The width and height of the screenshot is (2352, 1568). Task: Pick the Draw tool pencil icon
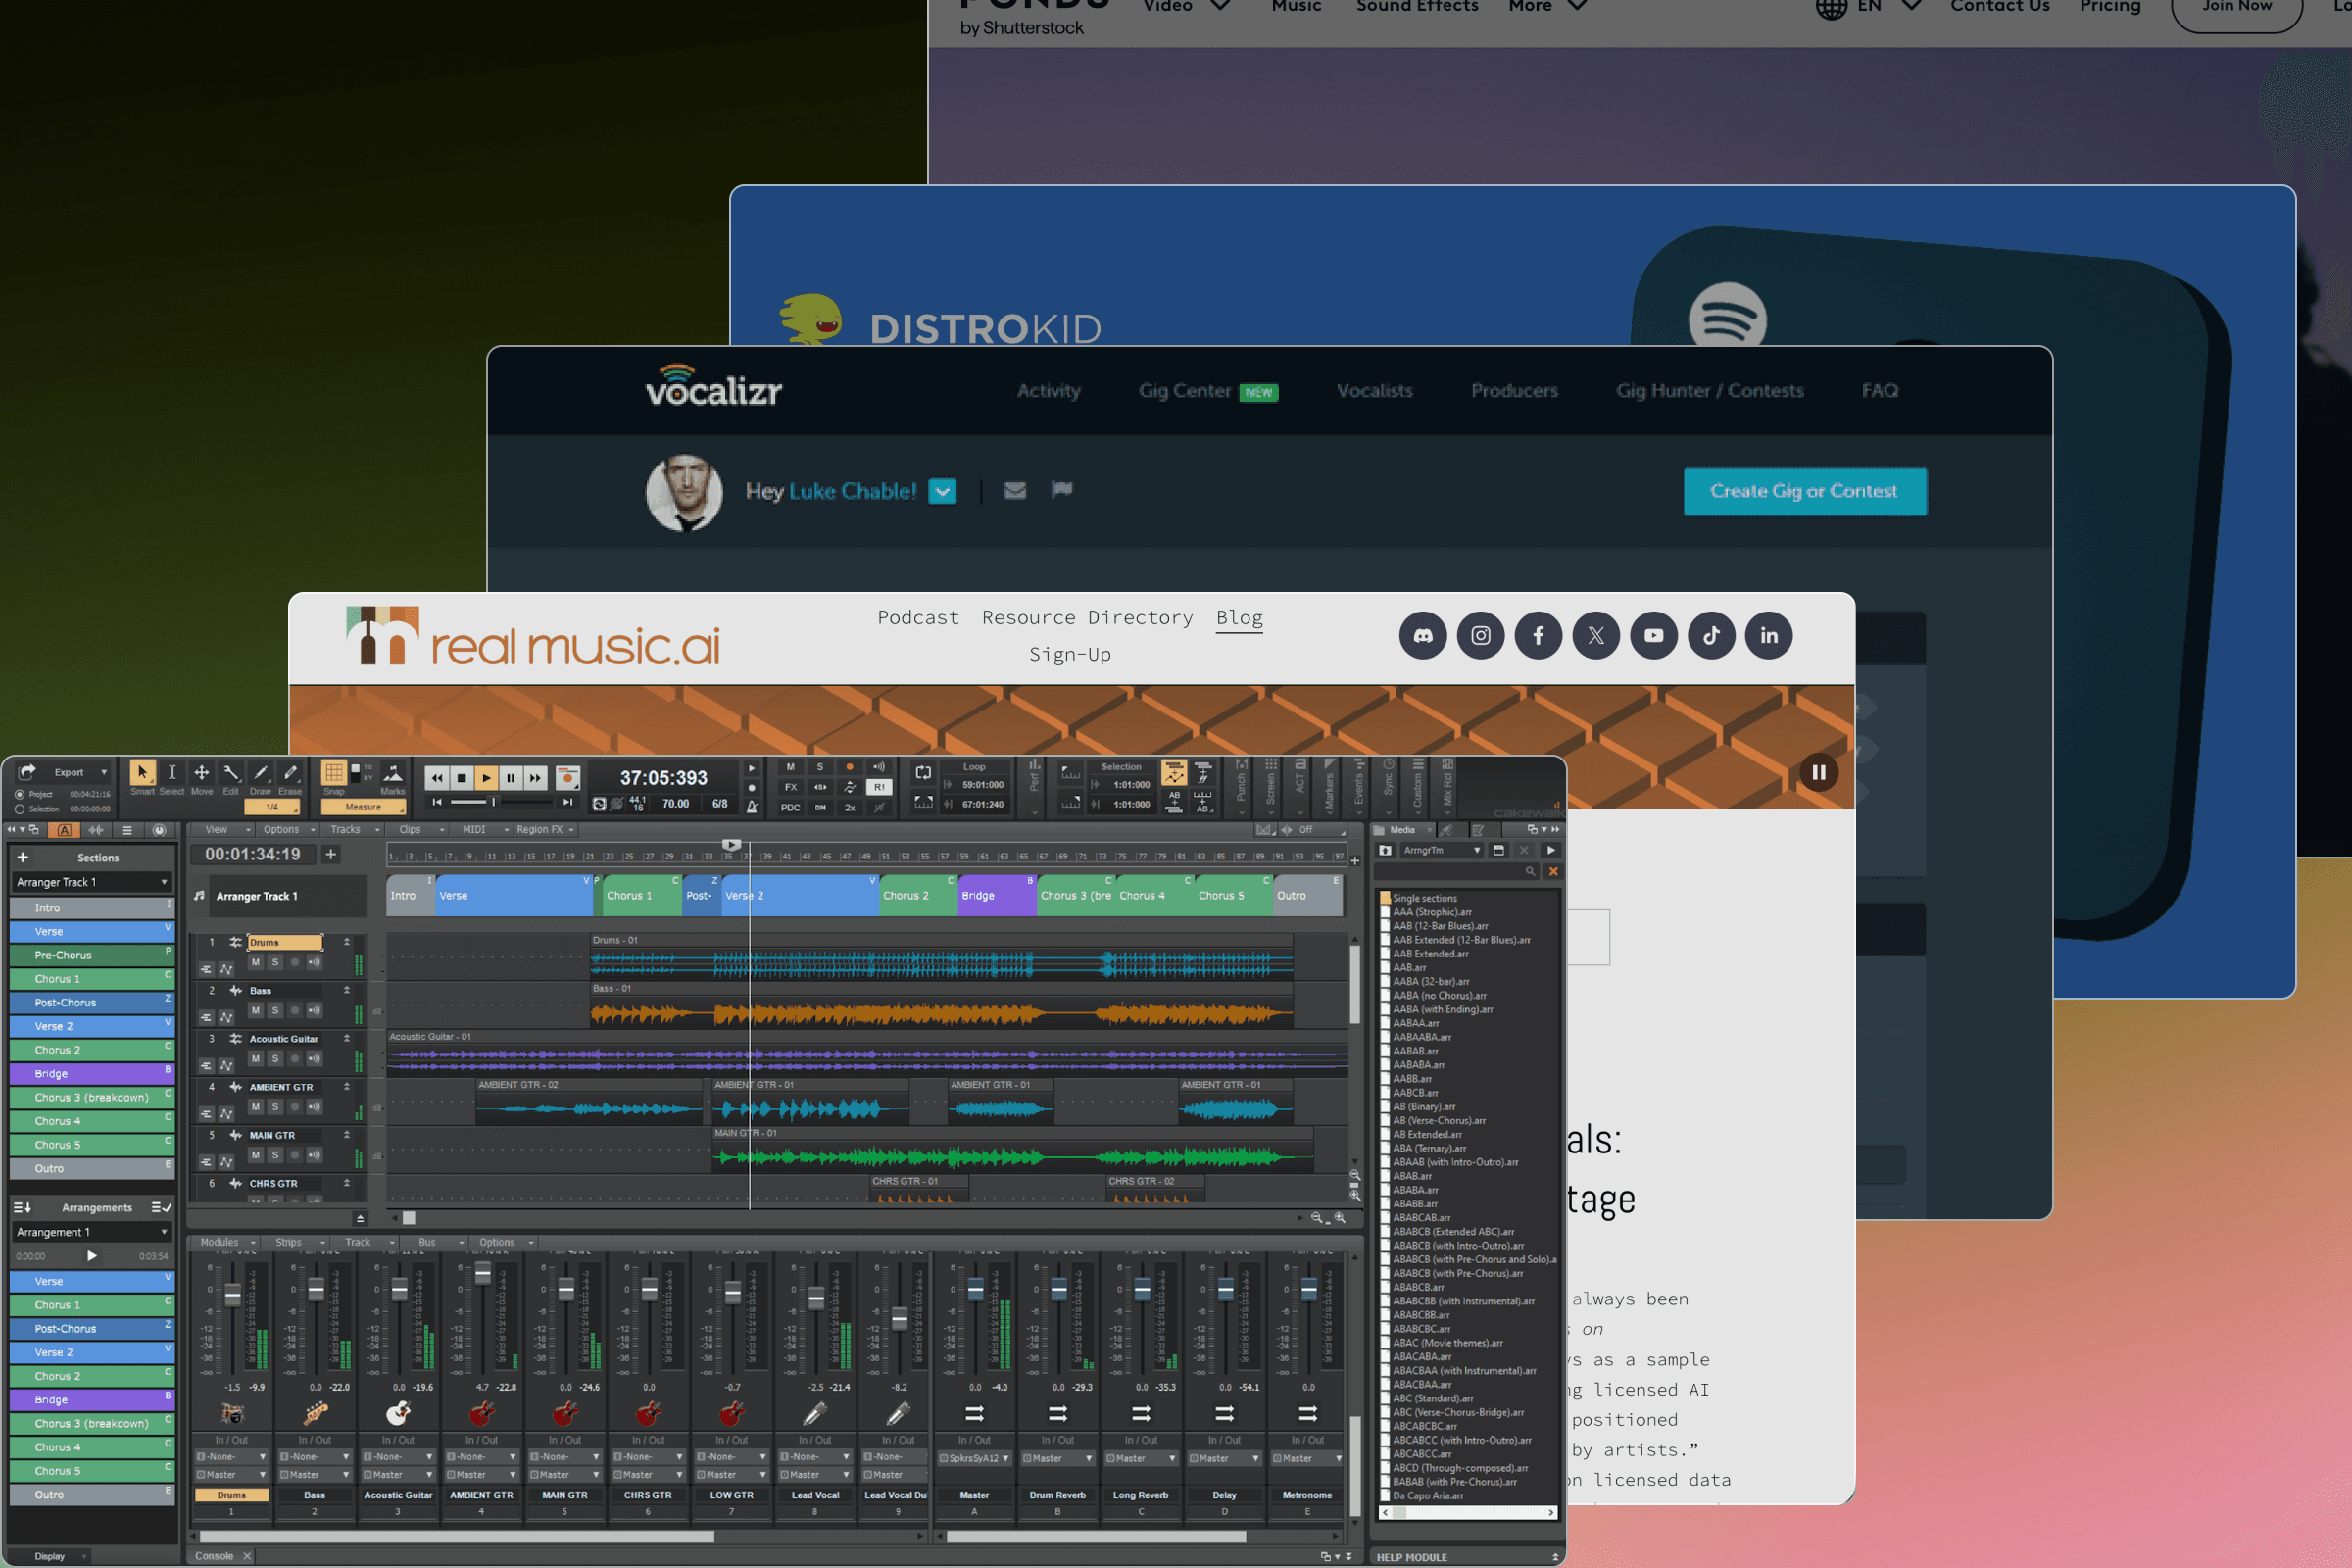(x=260, y=772)
